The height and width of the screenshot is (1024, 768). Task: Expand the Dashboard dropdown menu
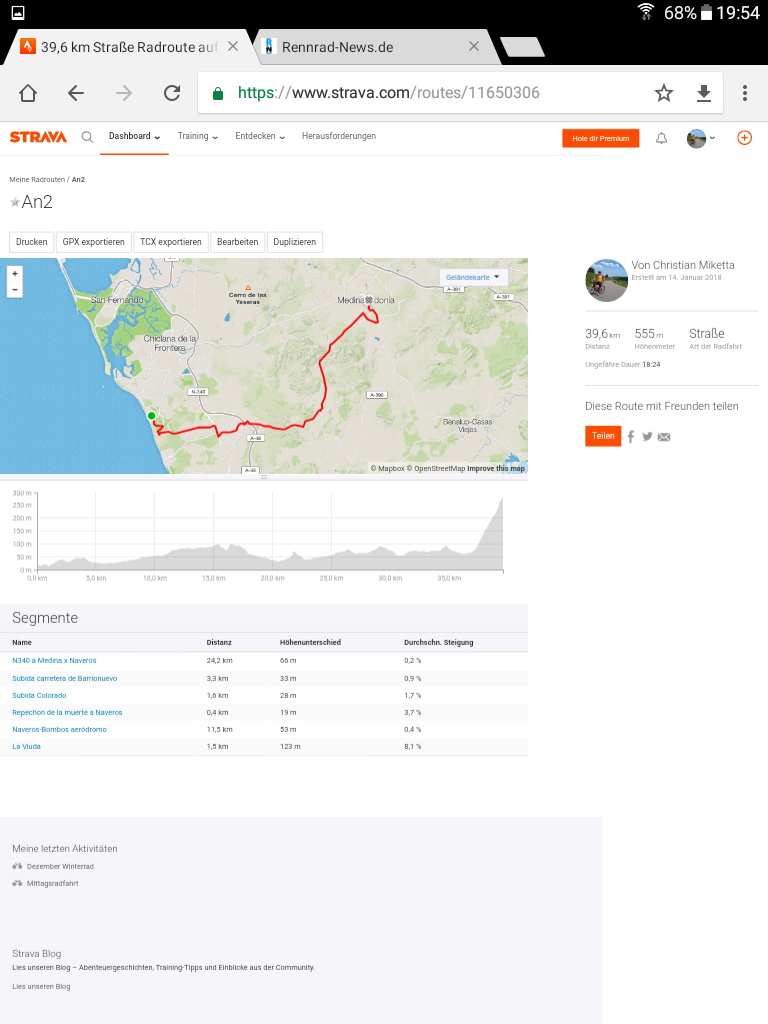coord(134,137)
